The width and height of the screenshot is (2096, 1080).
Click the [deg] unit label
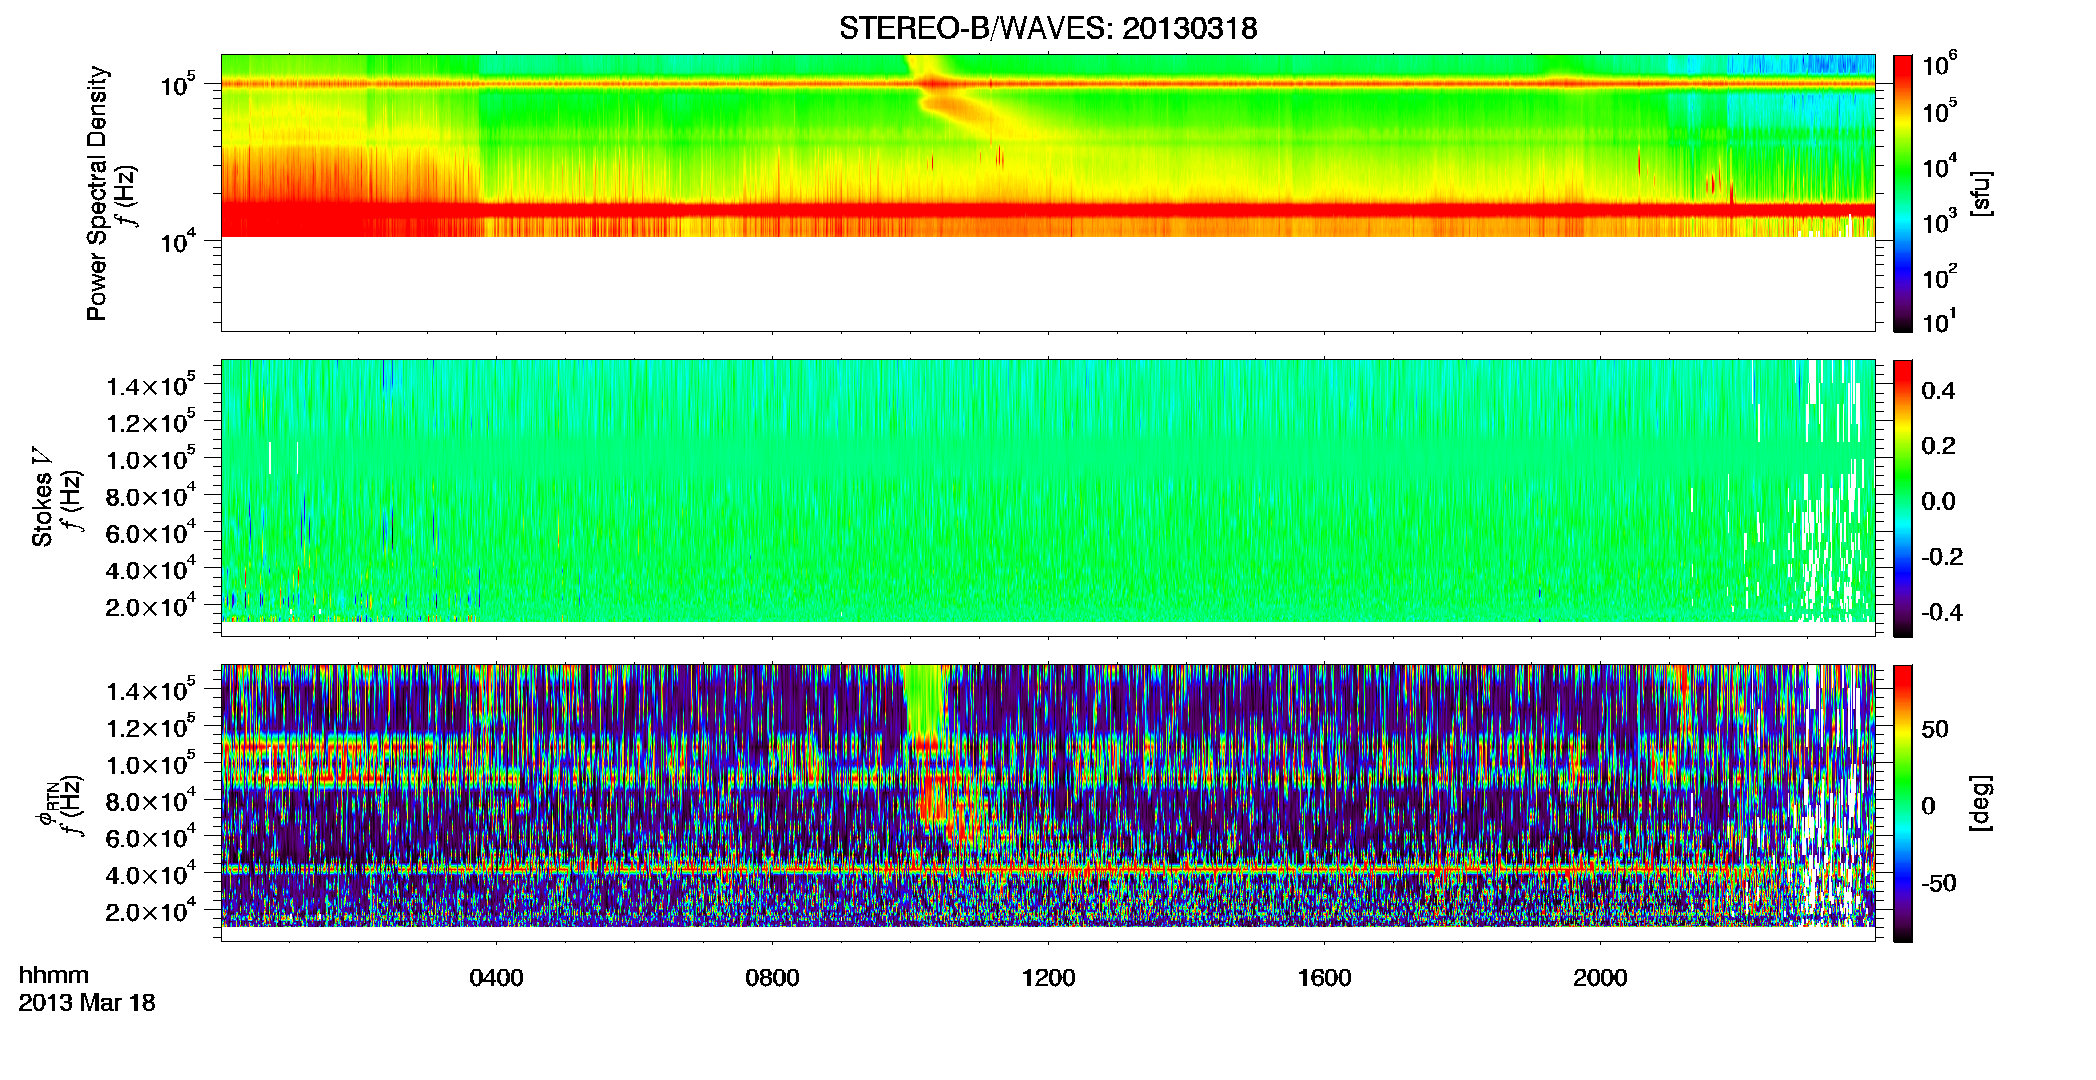point(1981,803)
